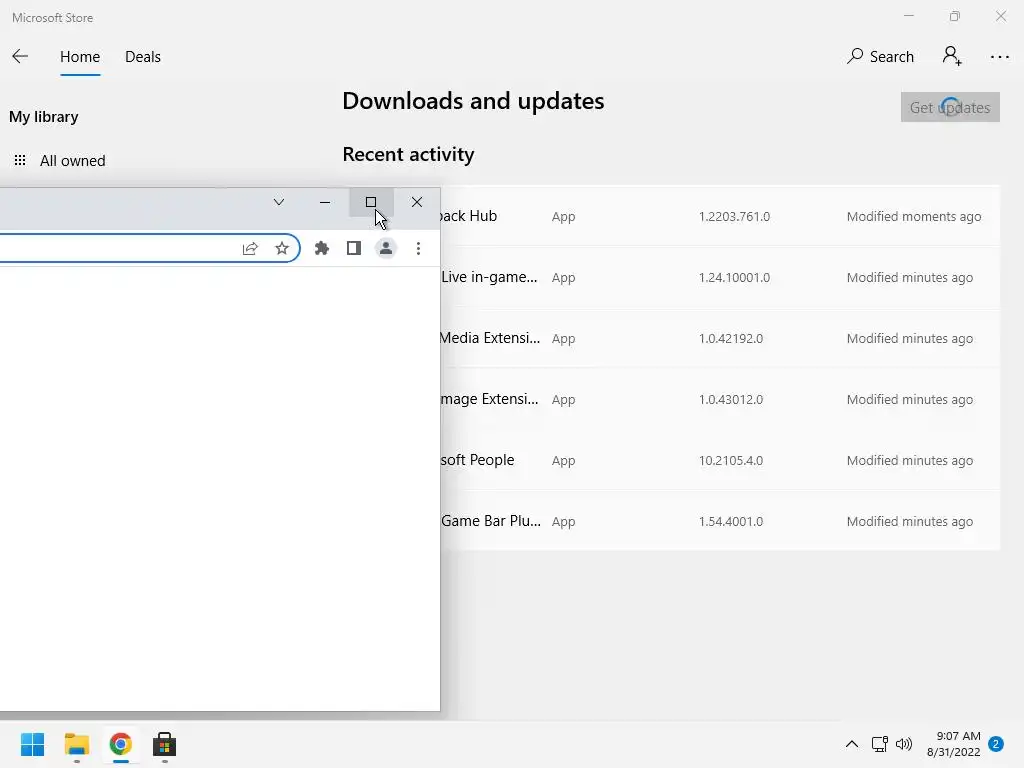The width and height of the screenshot is (1024, 768).
Task: Click the Get updates button
Action: (950, 107)
